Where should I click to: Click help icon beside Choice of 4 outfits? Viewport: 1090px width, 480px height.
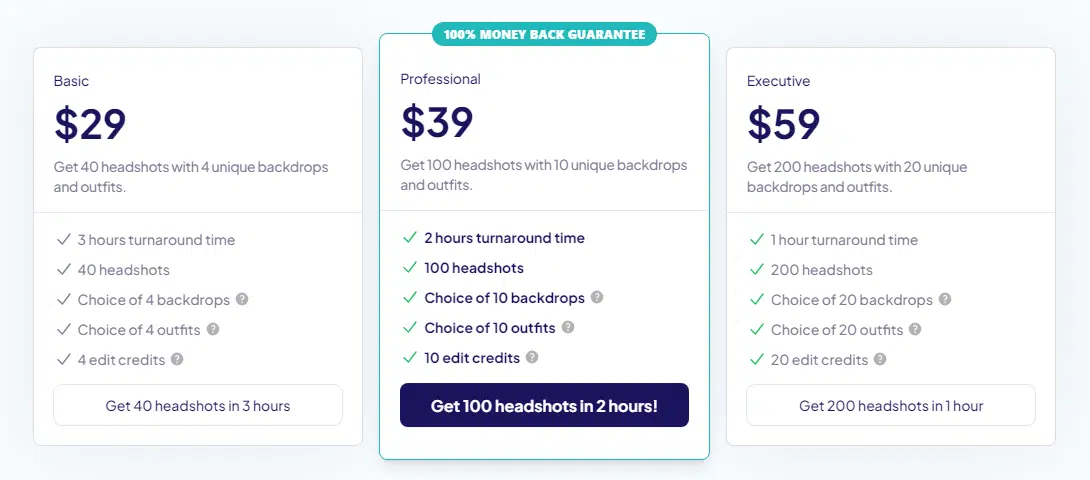pyautogui.click(x=213, y=329)
